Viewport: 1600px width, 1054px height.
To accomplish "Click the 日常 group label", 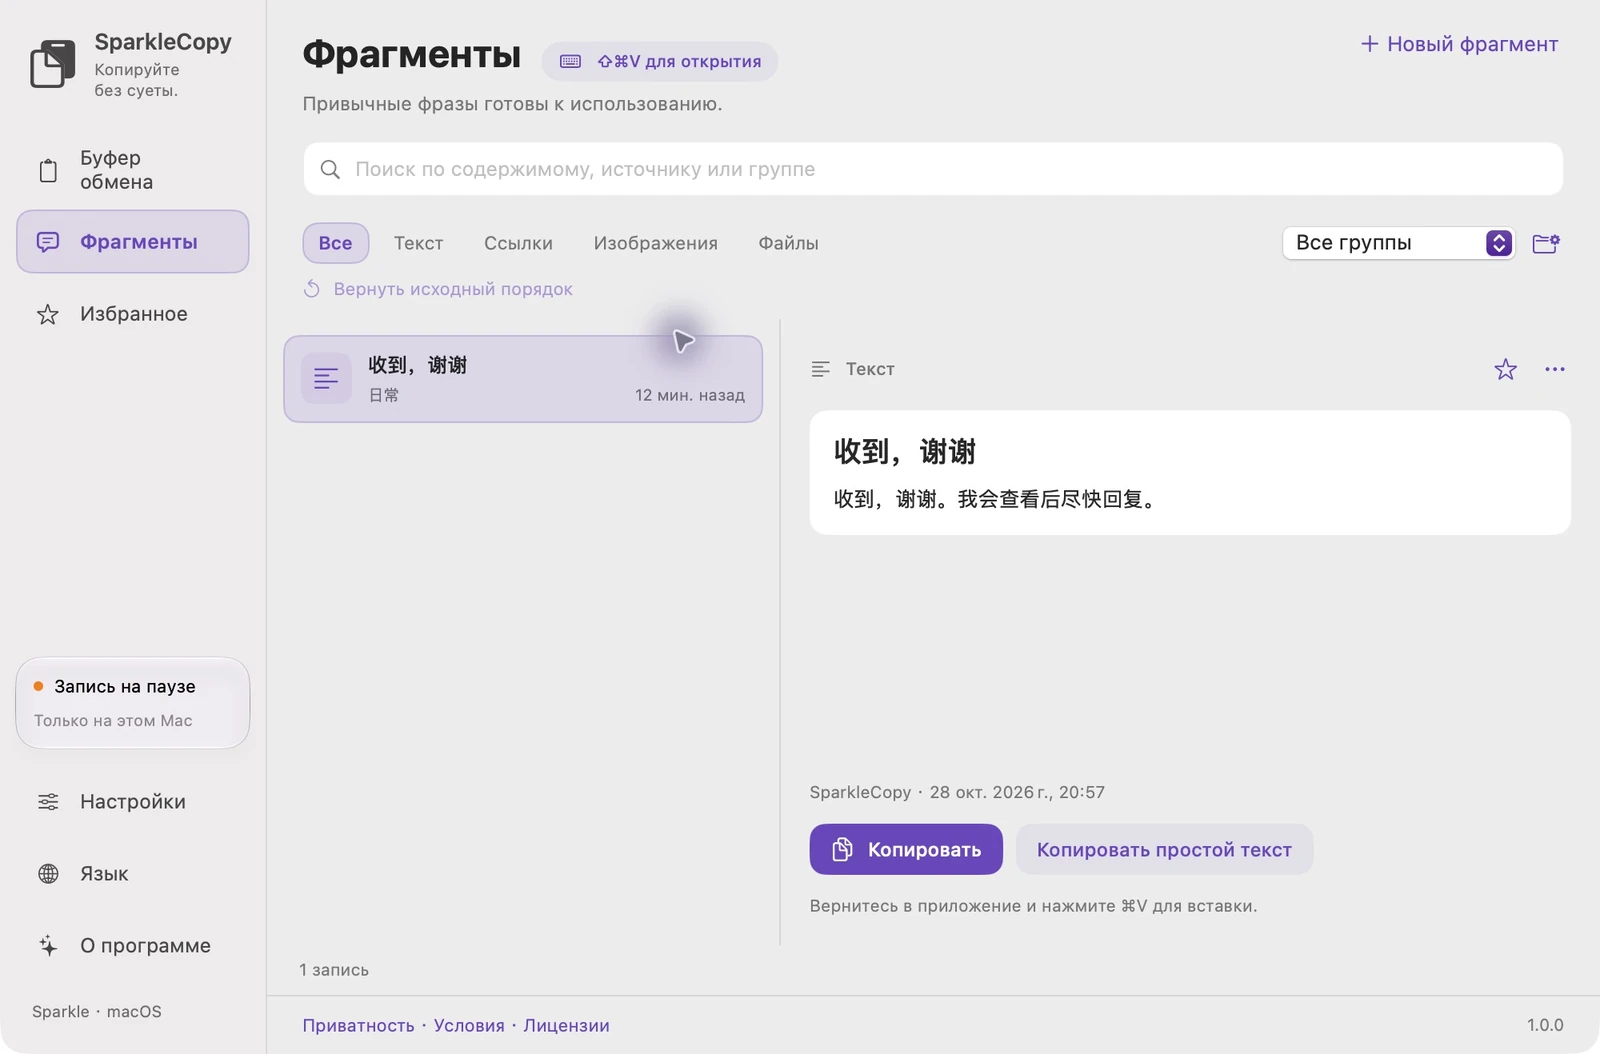I will click(x=384, y=395).
